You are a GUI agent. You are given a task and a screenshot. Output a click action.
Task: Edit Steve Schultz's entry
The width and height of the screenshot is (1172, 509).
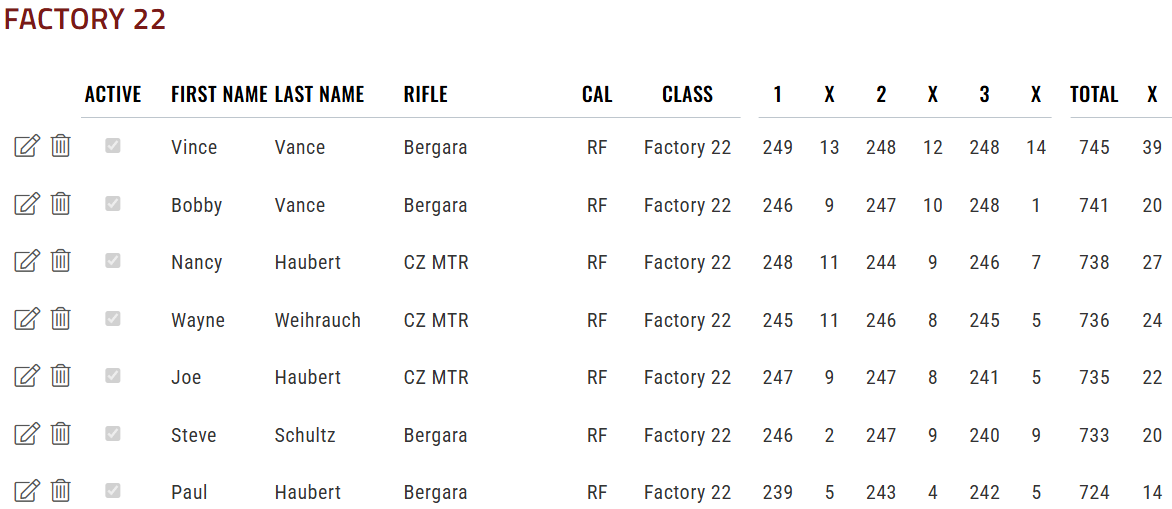point(27,434)
